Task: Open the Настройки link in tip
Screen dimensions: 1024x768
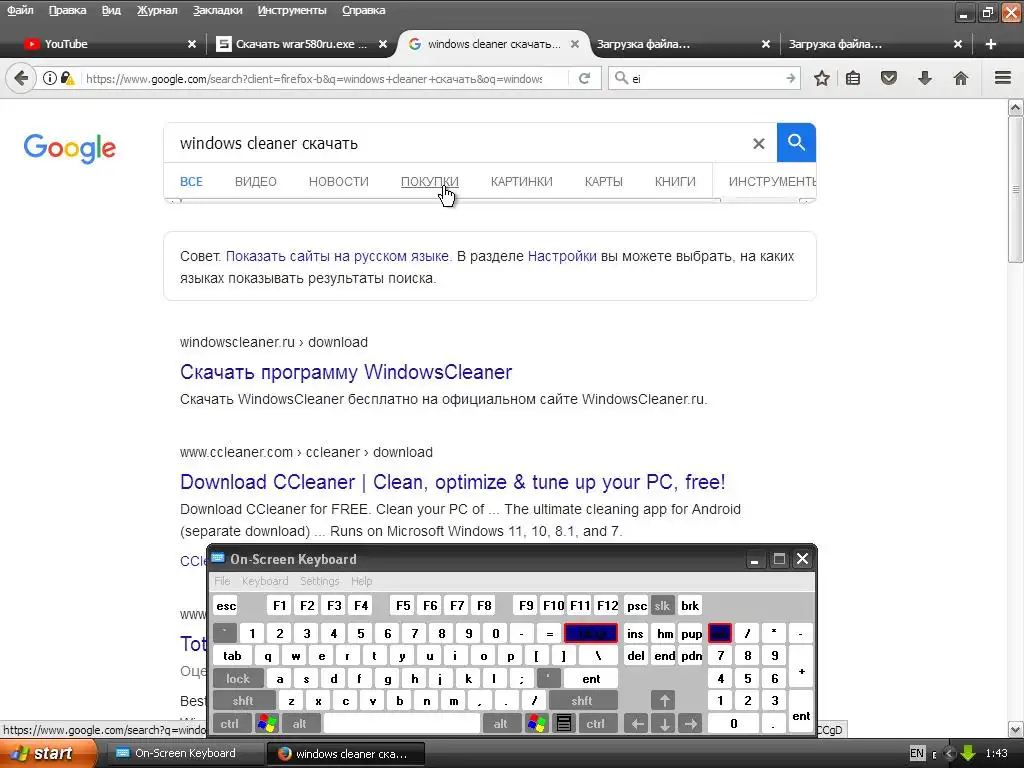Action: click(x=562, y=256)
